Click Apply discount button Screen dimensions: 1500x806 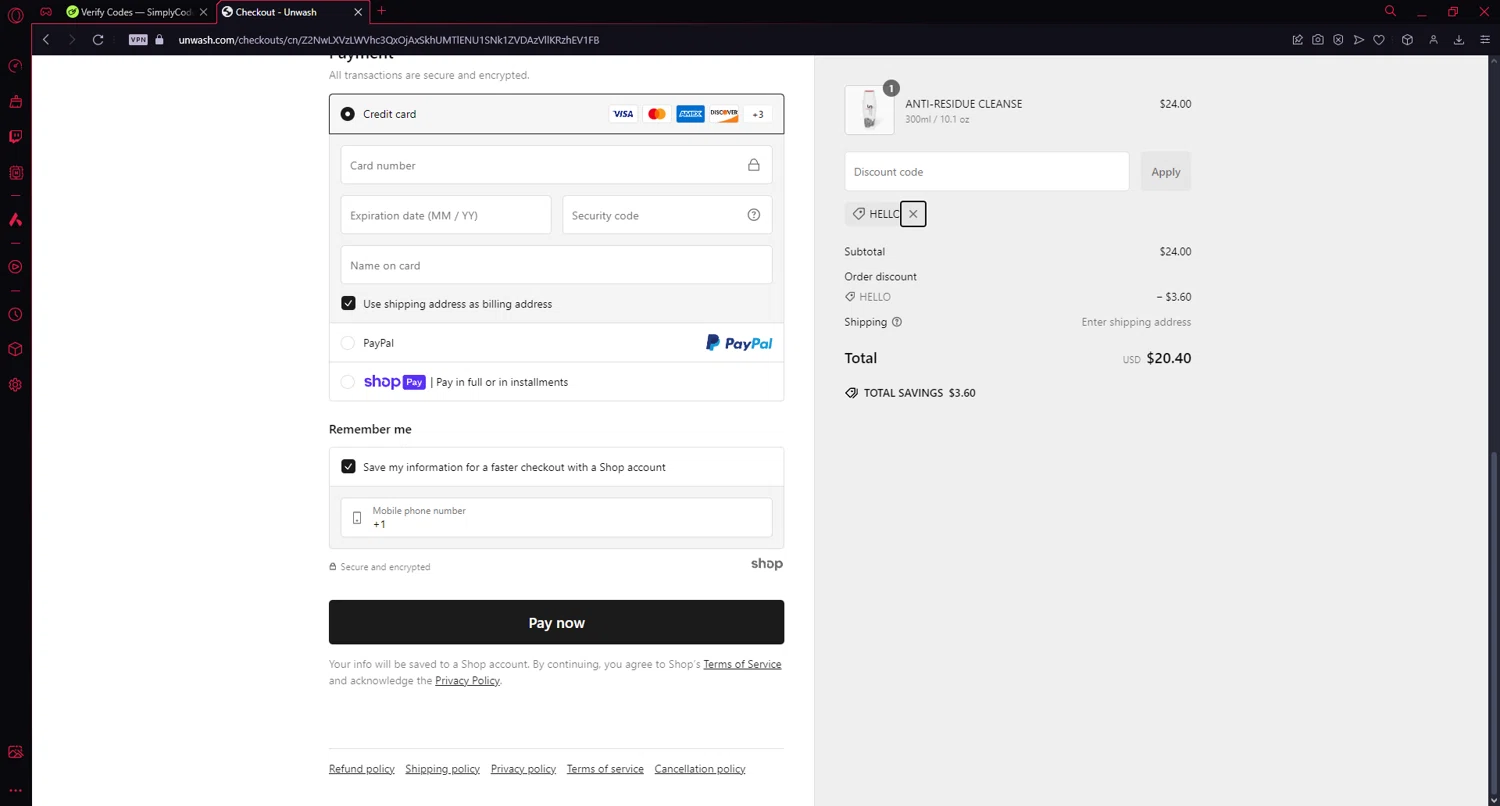coord(1166,172)
